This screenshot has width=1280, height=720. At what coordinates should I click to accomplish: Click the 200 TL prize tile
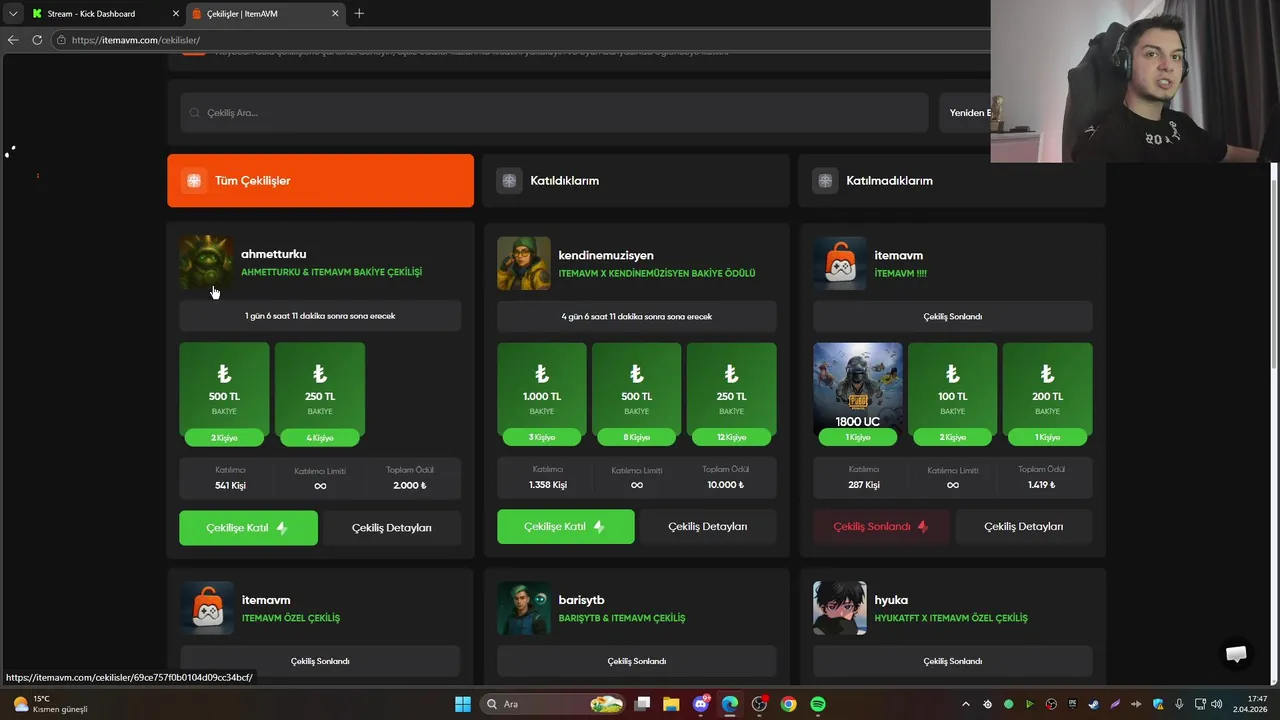coord(1047,394)
